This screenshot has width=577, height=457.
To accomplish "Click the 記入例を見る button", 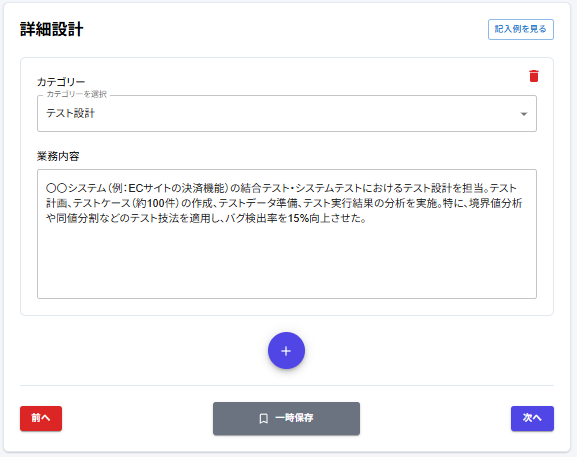I will pos(521,29).
